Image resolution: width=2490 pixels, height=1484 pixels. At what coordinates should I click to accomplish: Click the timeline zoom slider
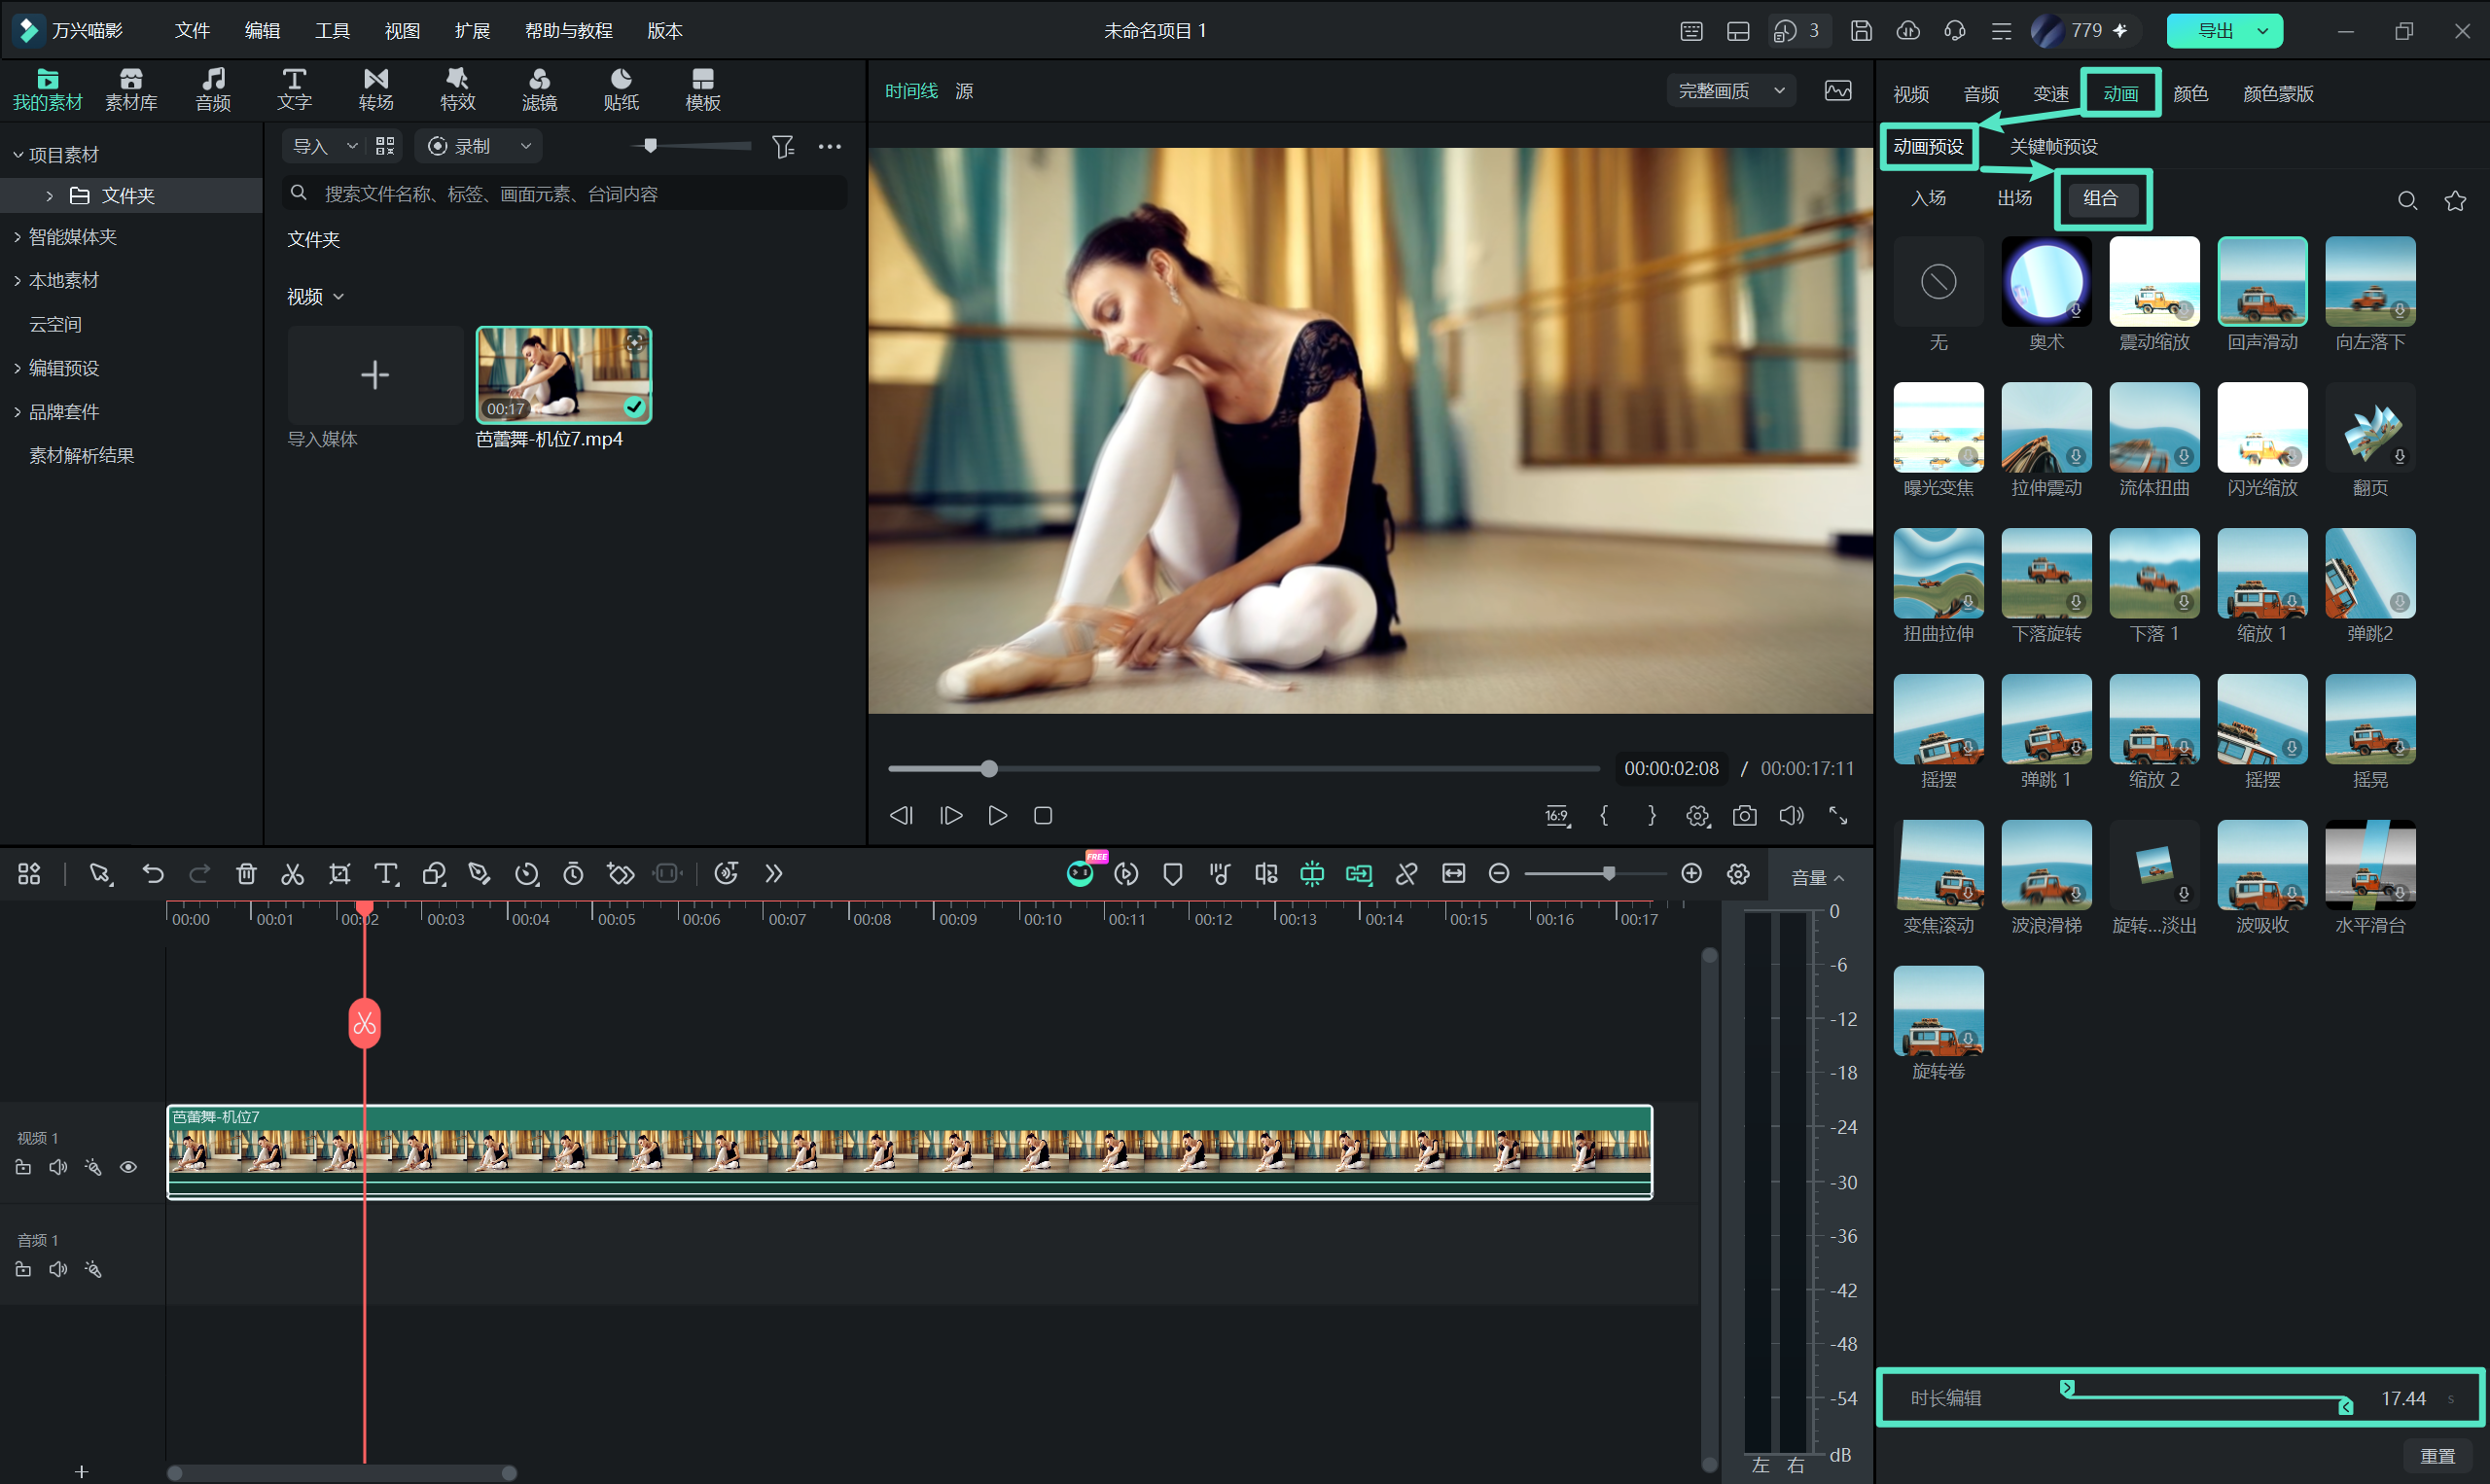point(1595,874)
